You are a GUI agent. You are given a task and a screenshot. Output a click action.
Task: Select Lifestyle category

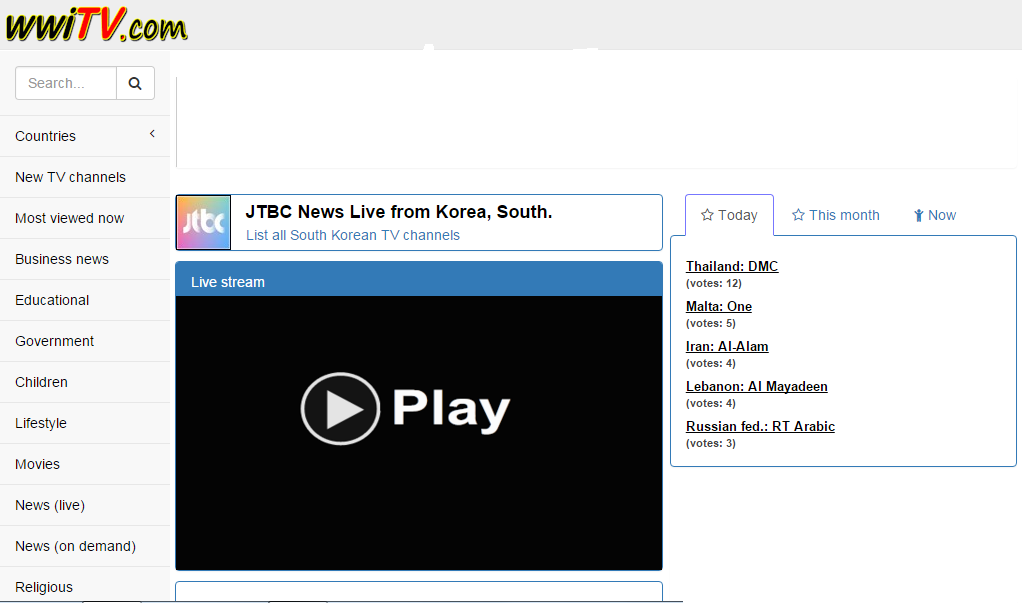pyautogui.click(x=85, y=424)
